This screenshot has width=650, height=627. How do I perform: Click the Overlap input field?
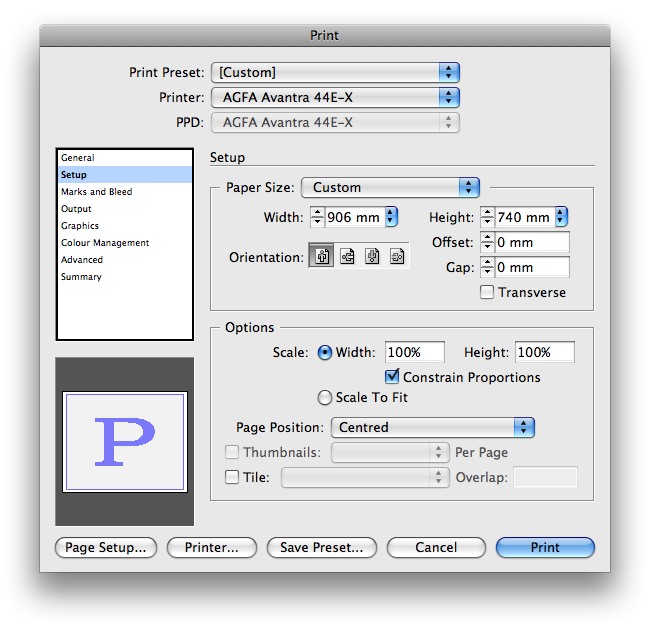click(x=545, y=477)
